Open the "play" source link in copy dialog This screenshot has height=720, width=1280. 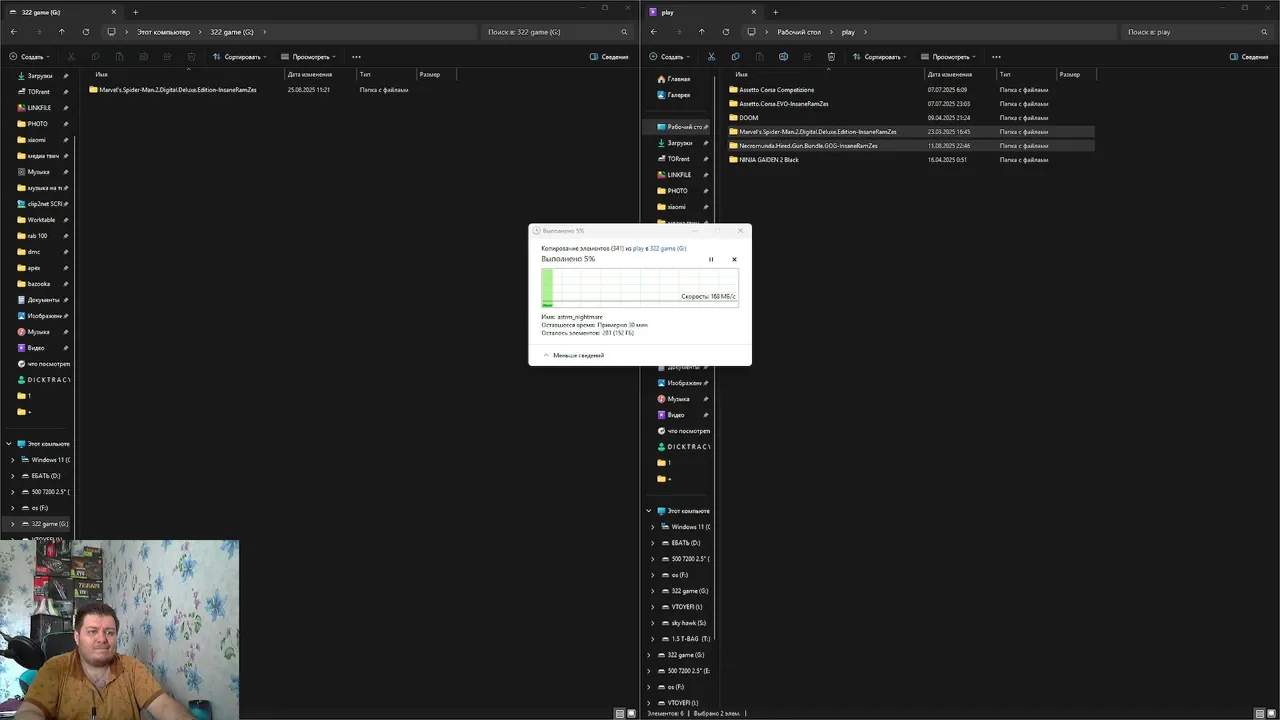638,248
